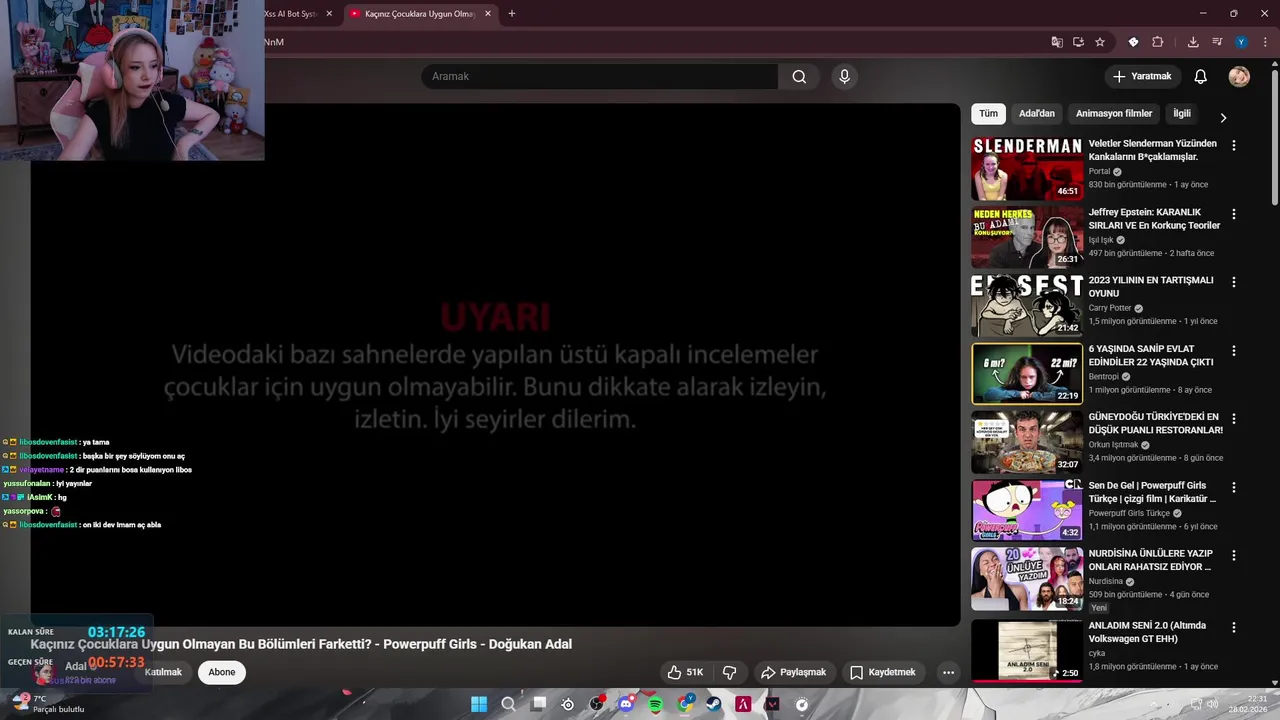The width and height of the screenshot is (1280, 720).
Task: Open the 2023 En Tartışmalı Oyunu thumbnail
Action: pos(1027,305)
